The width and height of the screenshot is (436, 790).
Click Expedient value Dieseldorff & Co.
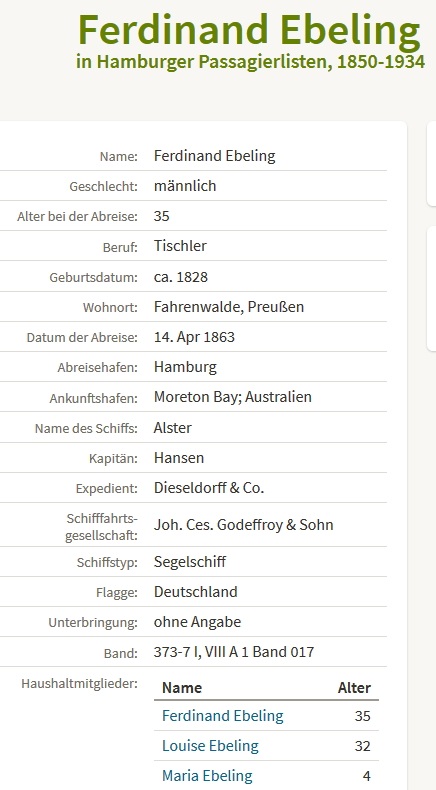pyautogui.click(x=209, y=488)
